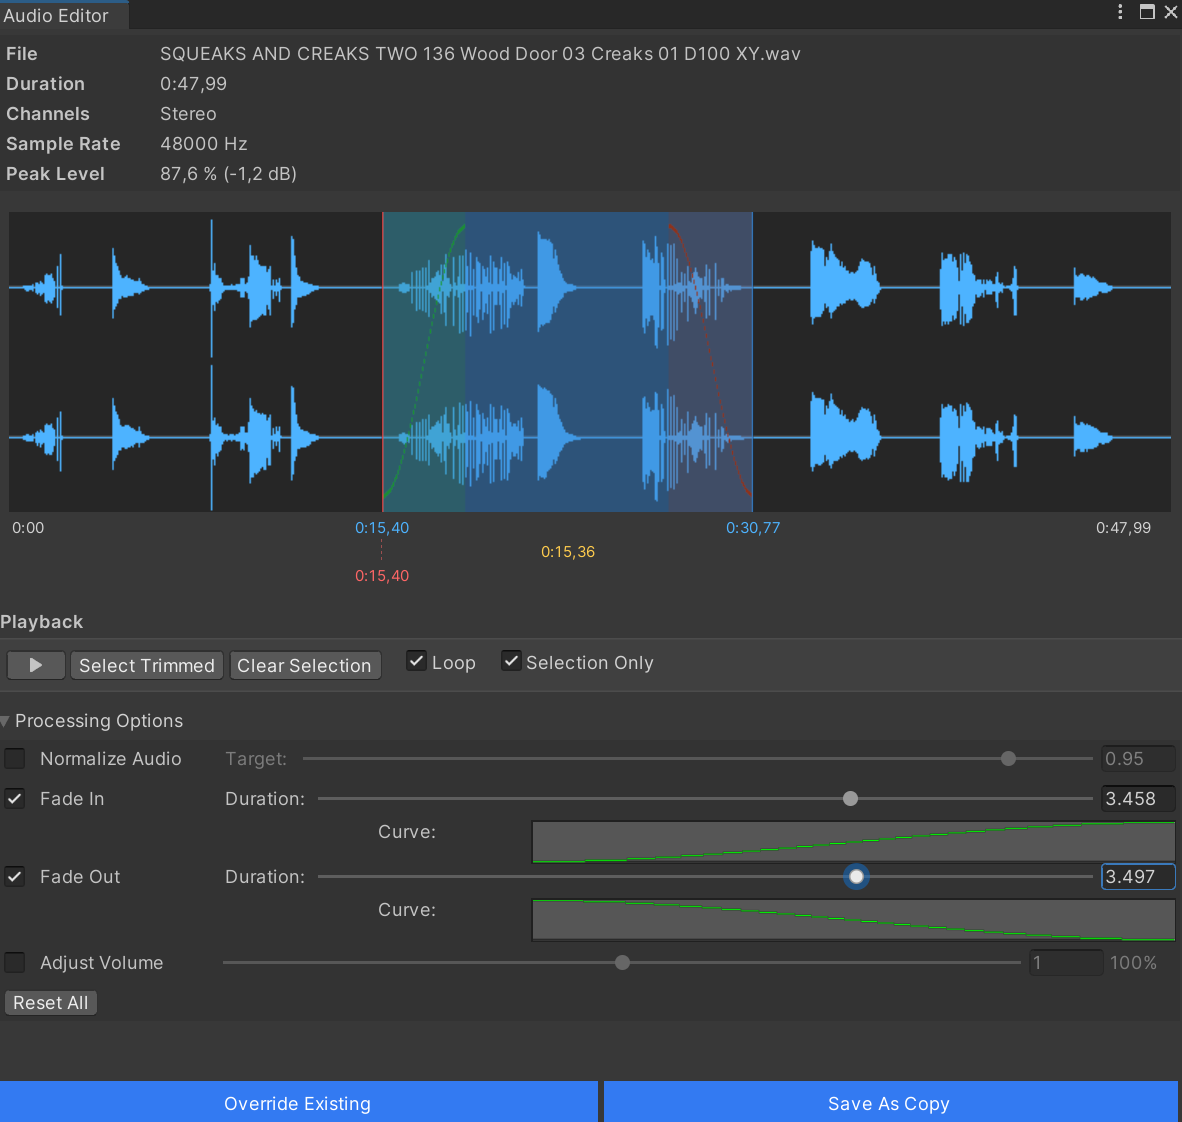Screen dimensions: 1182x1122
Task: Click the selection start marker at 0:15,40
Action: coord(382,528)
